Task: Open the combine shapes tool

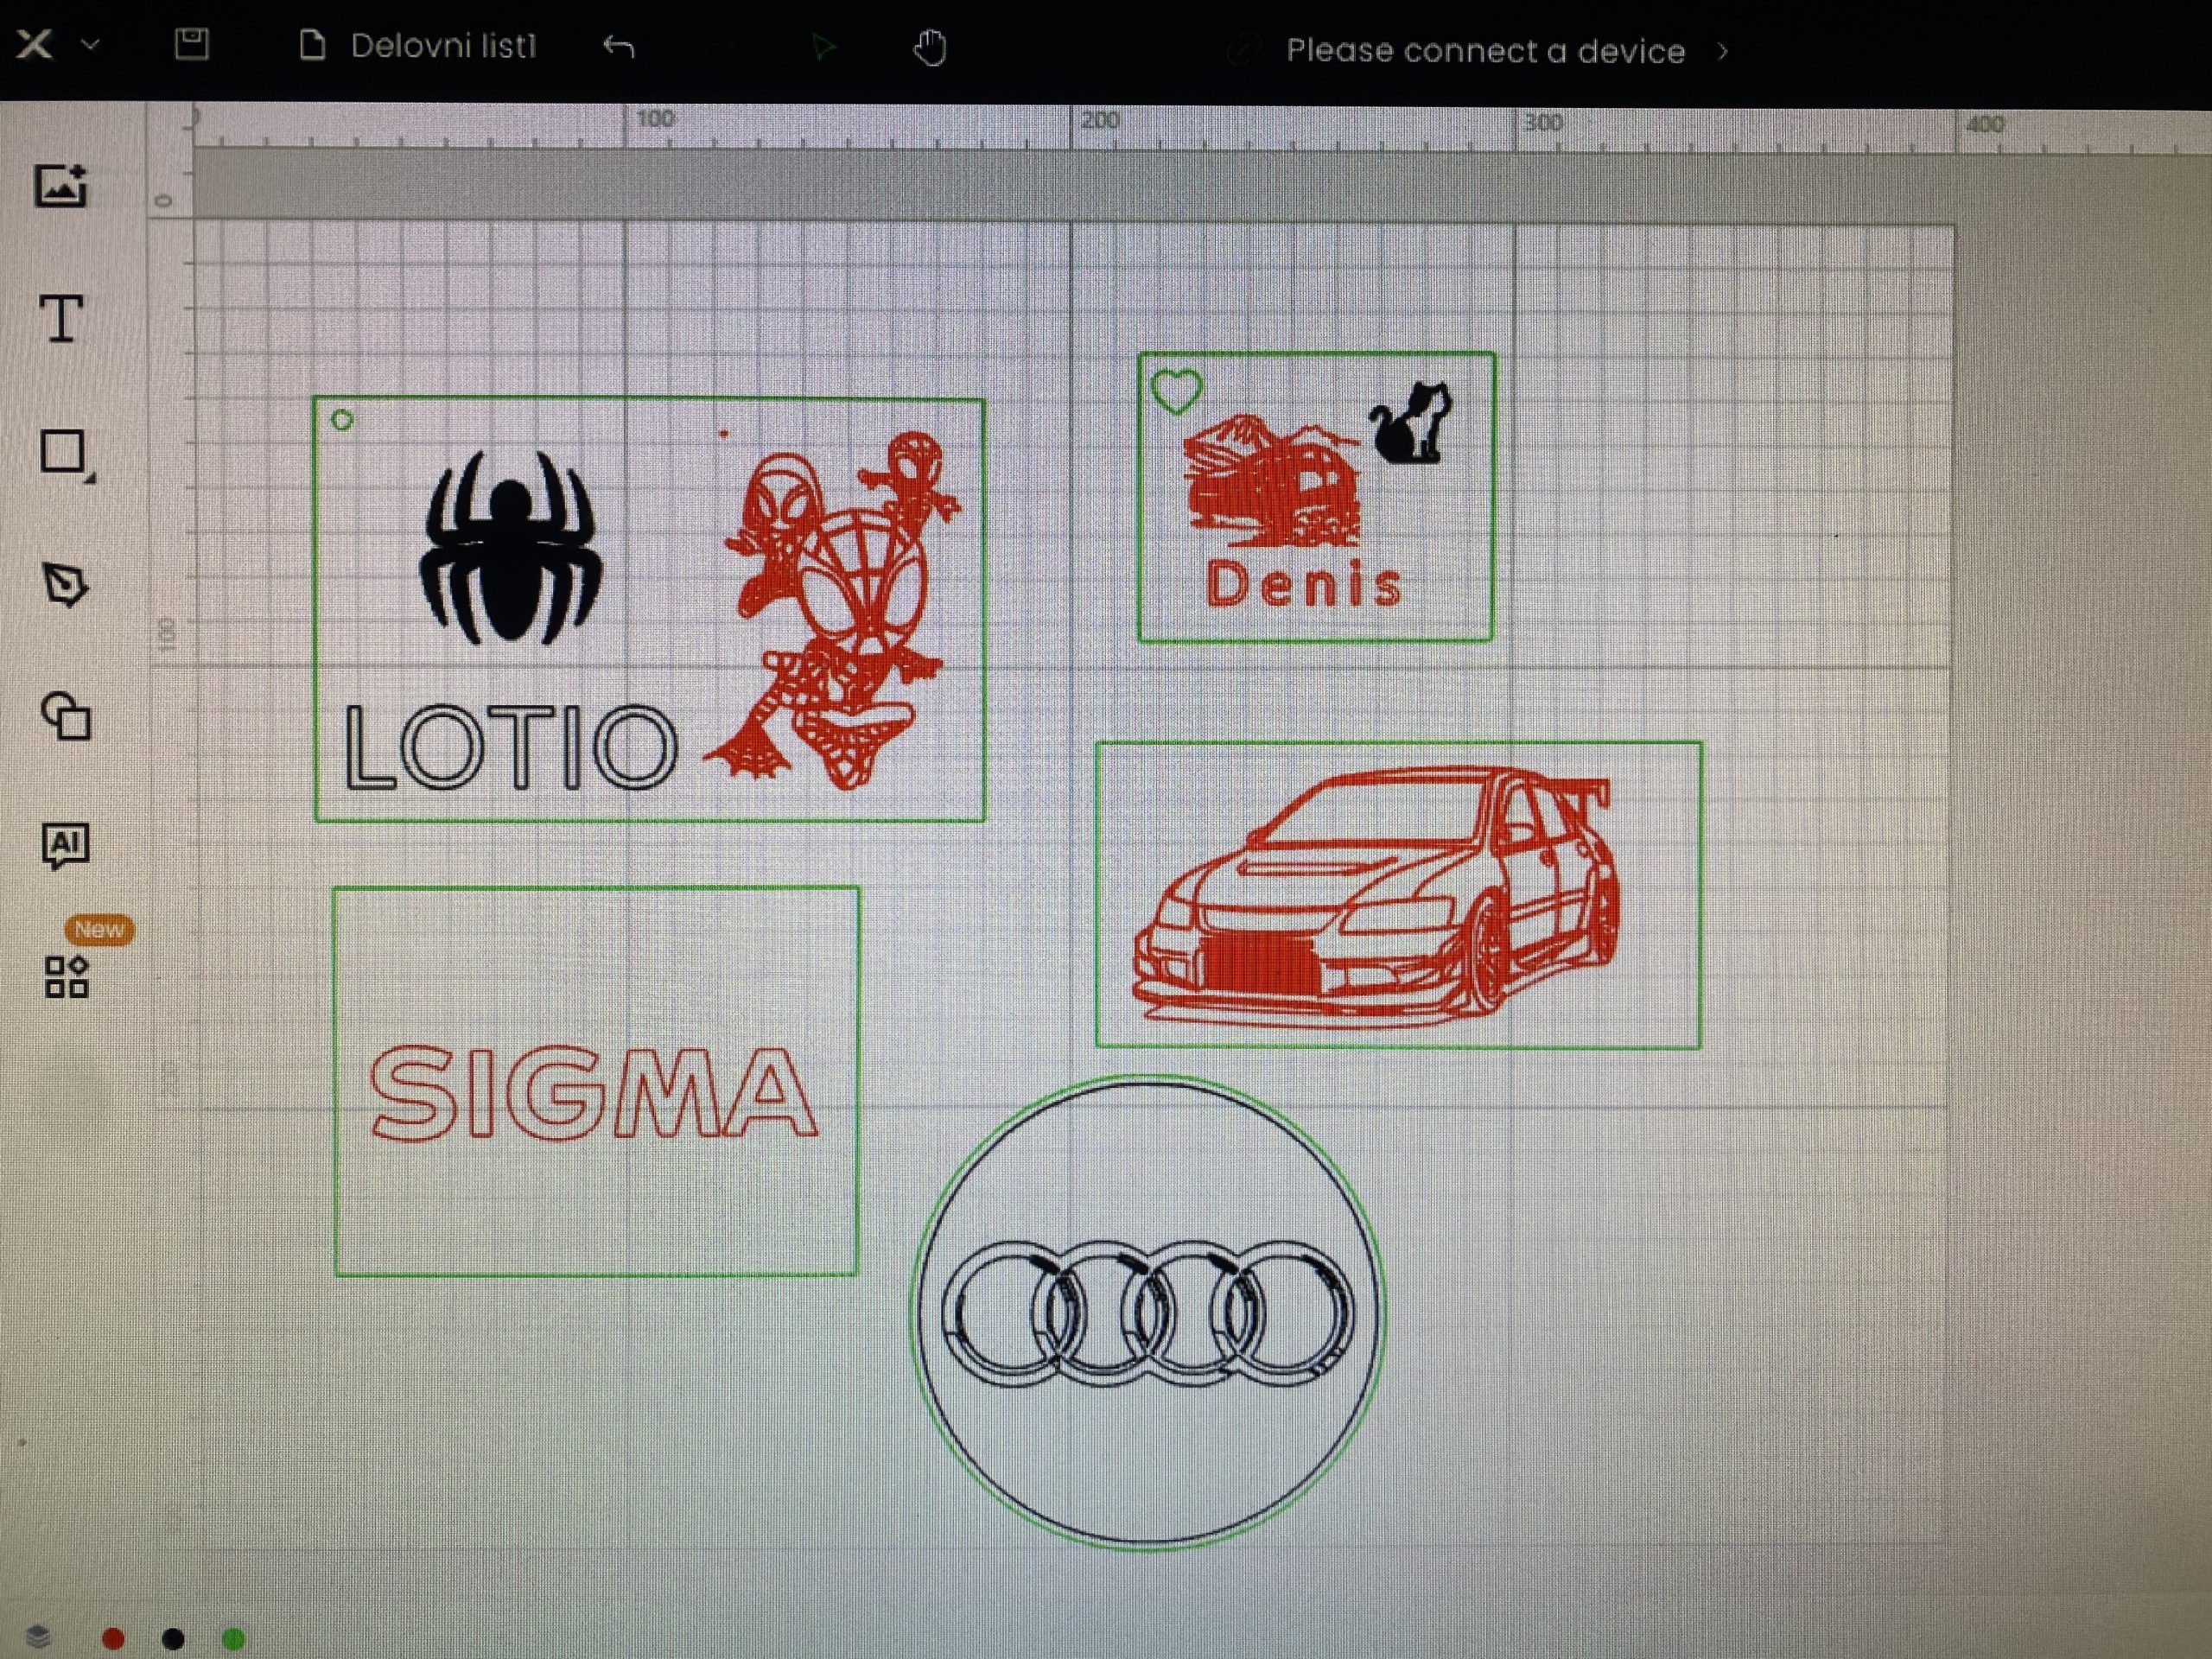Action: tap(66, 716)
